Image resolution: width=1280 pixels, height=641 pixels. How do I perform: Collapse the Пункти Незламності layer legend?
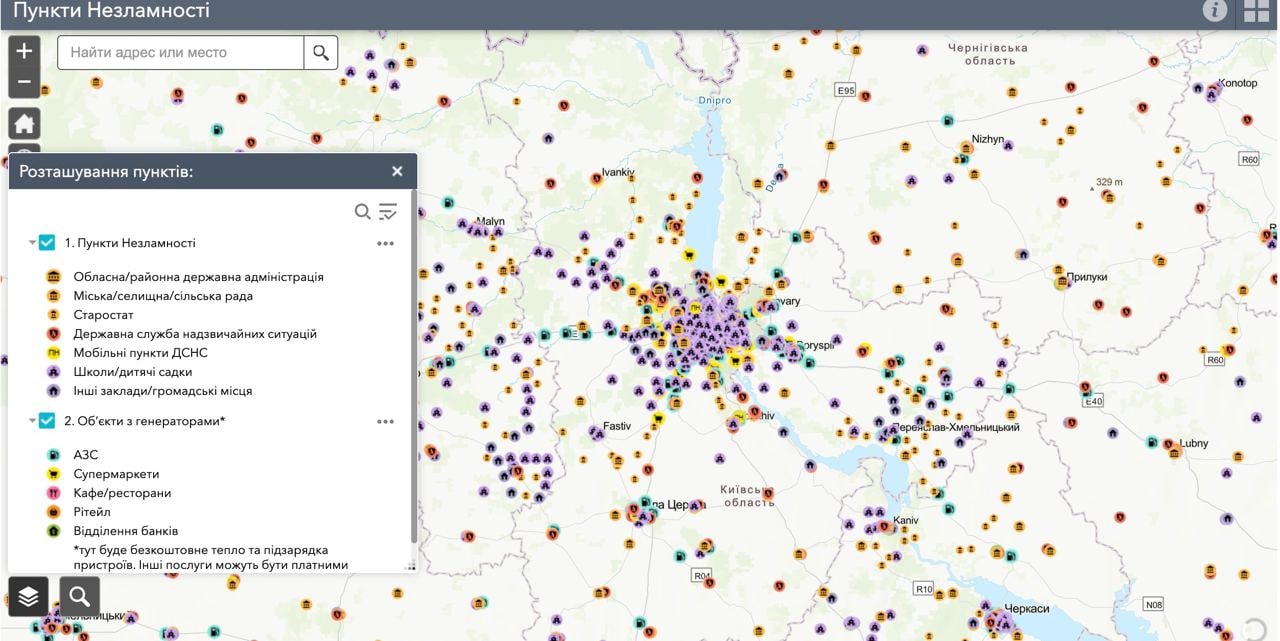32,243
